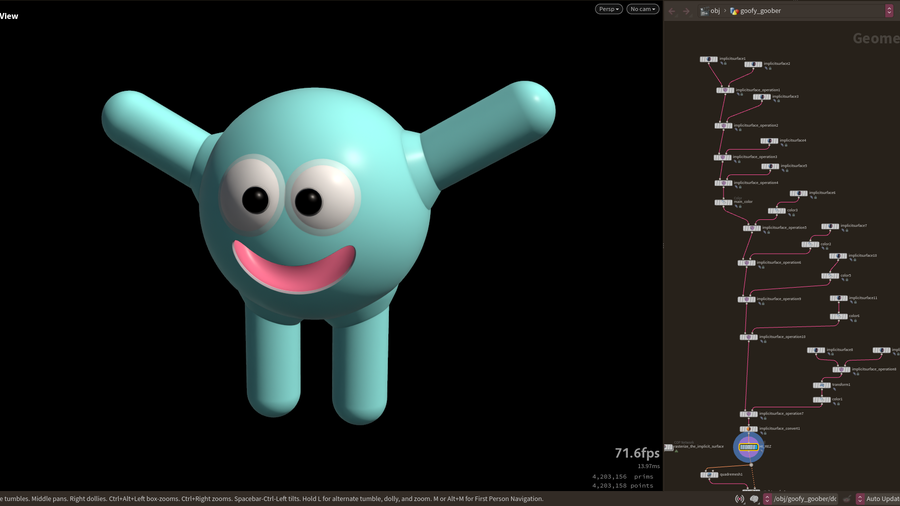Go back in network history
Image resolution: width=900 pixels, height=506 pixels.
pyautogui.click(x=673, y=11)
